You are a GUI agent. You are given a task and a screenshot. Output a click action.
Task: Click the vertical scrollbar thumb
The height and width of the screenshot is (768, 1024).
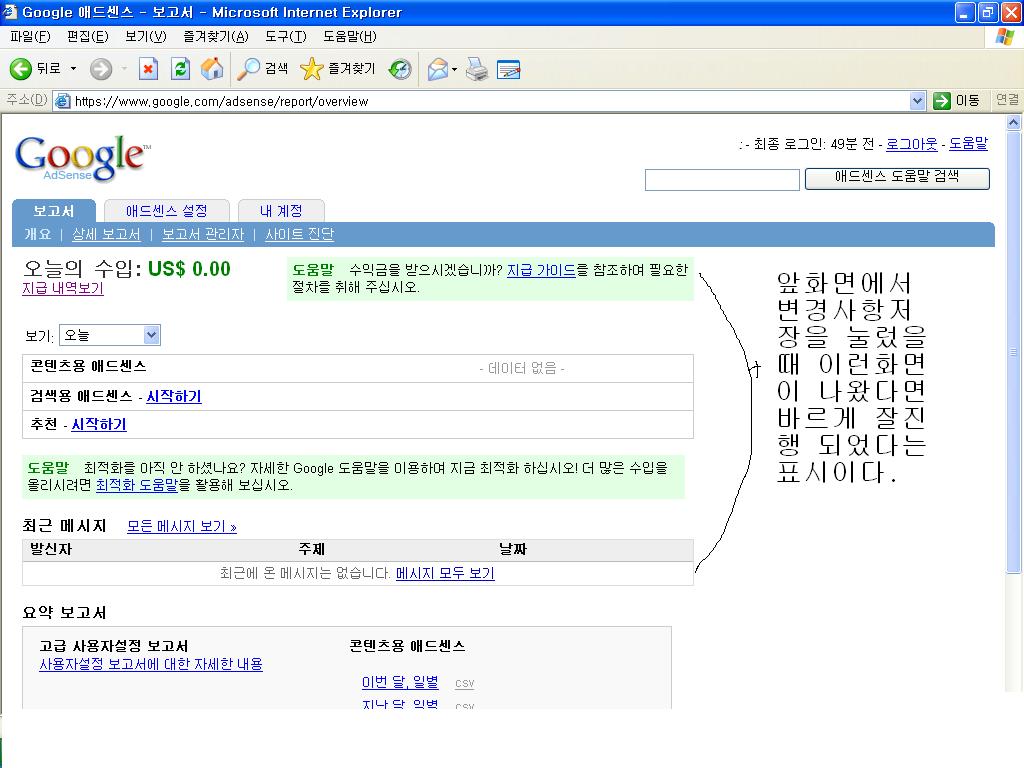[x=1014, y=353]
